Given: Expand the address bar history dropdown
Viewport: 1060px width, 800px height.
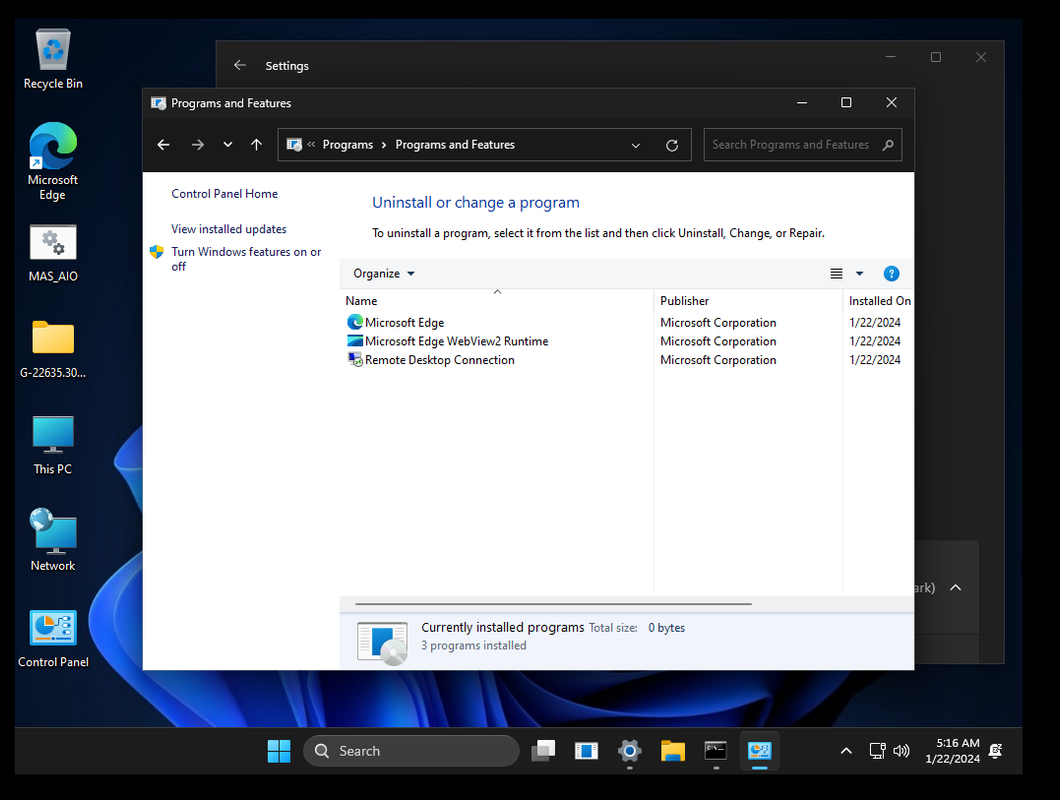Looking at the screenshot, I should [635, 145].
